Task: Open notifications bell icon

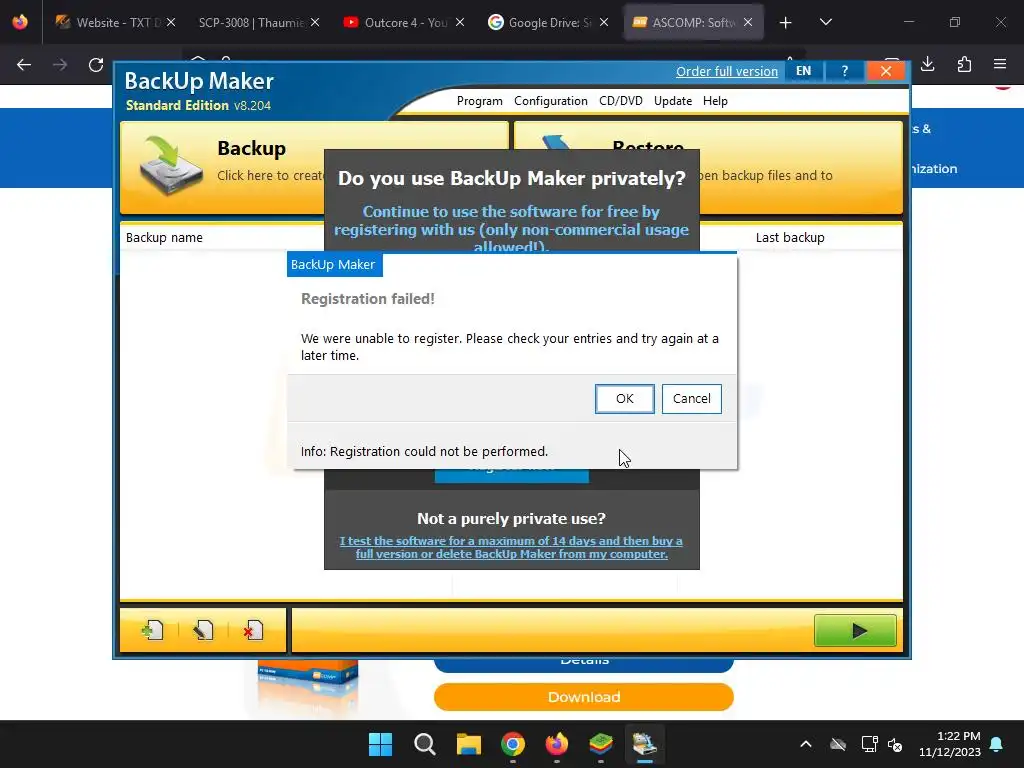Action: point(997,744)
